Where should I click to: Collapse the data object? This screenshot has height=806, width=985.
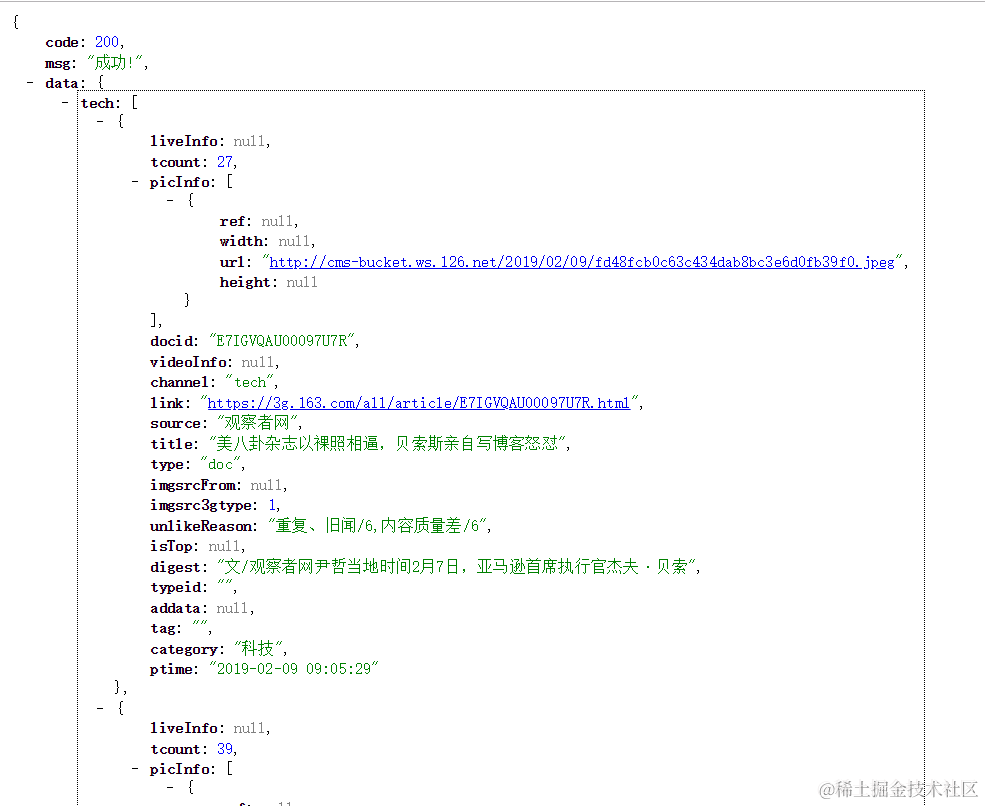click(30, 83)
